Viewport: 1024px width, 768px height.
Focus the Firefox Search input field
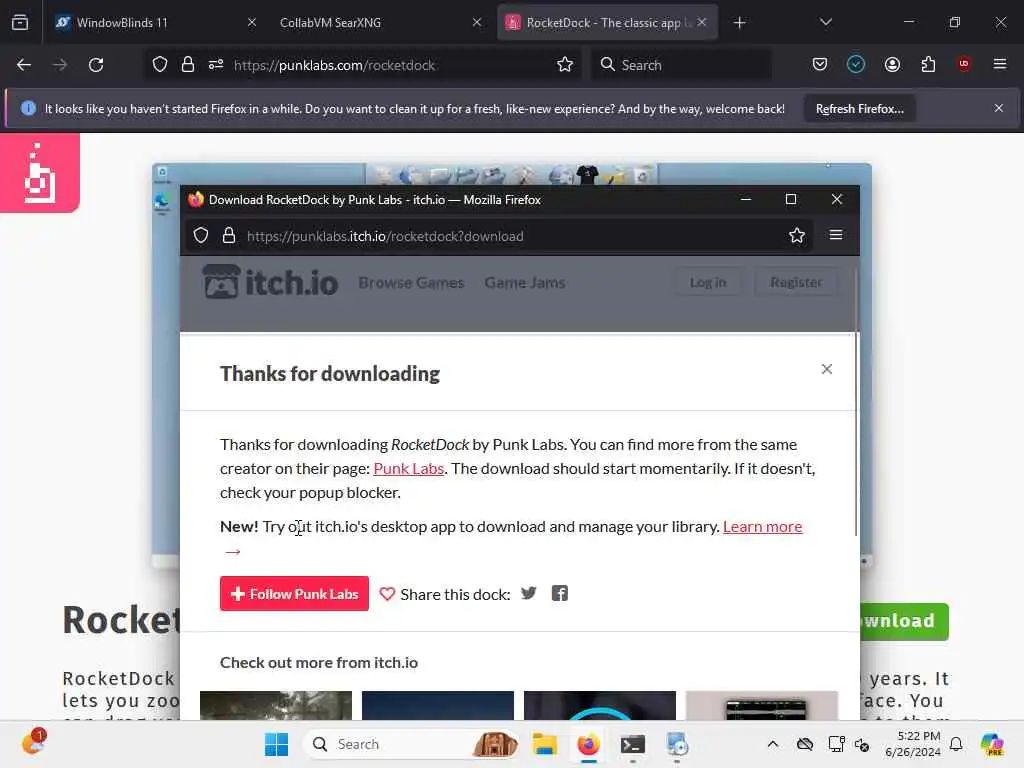[x=682, y=65]
